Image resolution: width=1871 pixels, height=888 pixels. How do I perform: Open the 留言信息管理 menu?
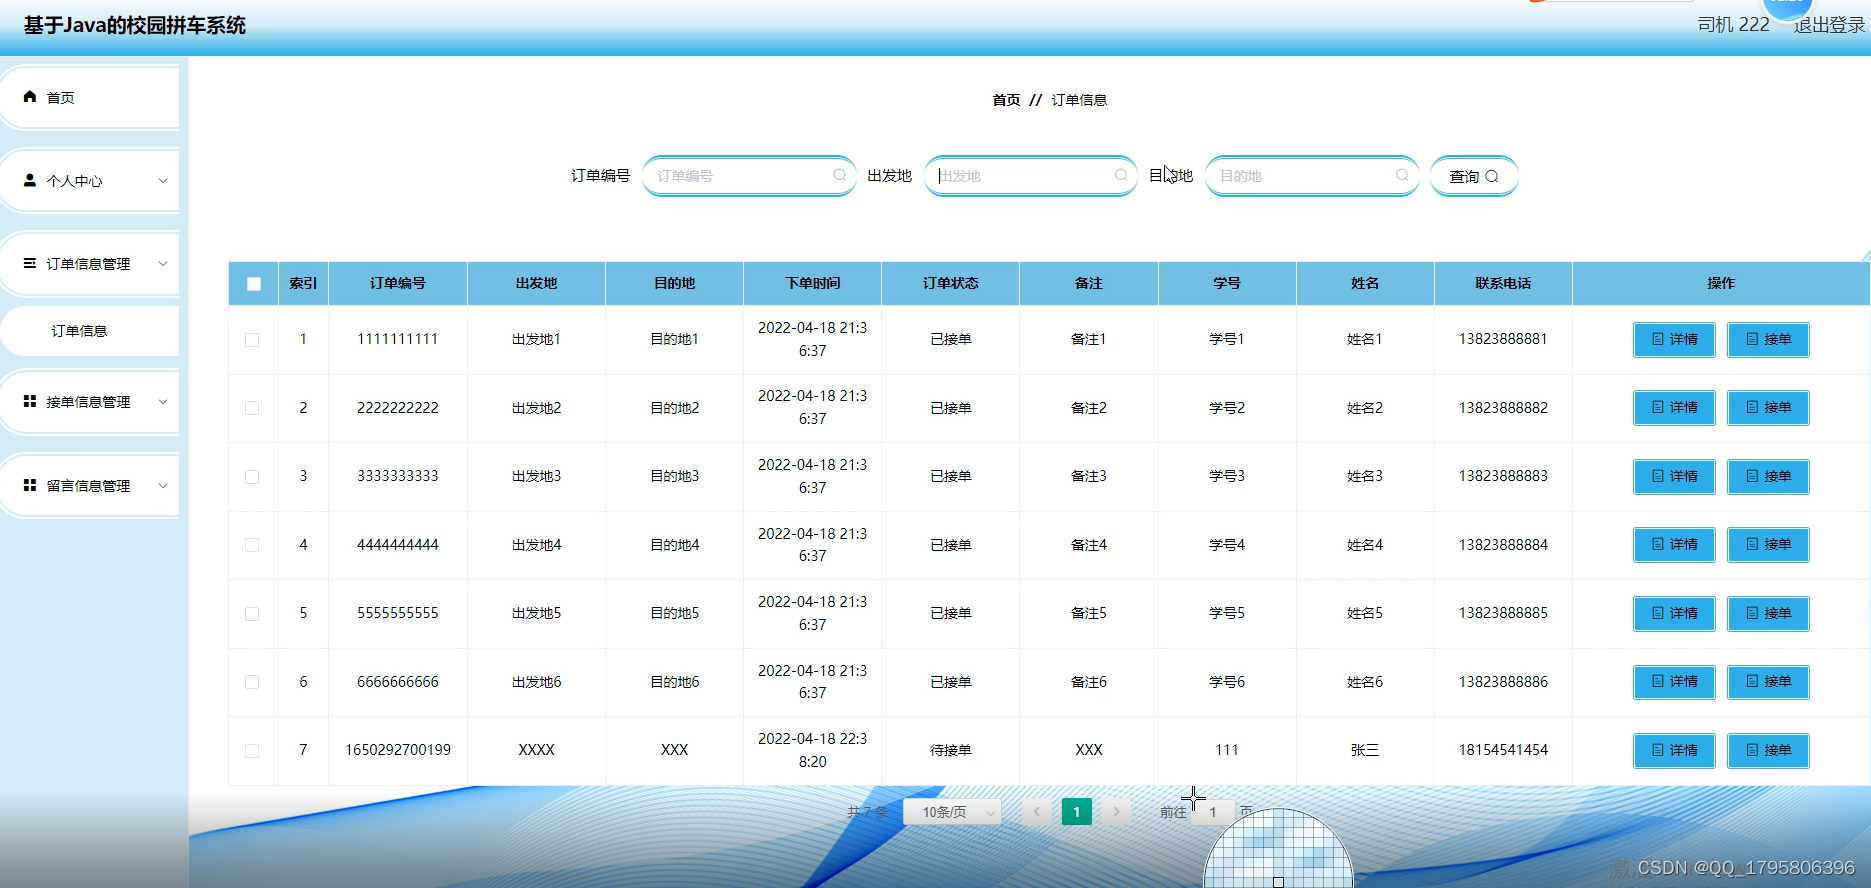(90, 486)
